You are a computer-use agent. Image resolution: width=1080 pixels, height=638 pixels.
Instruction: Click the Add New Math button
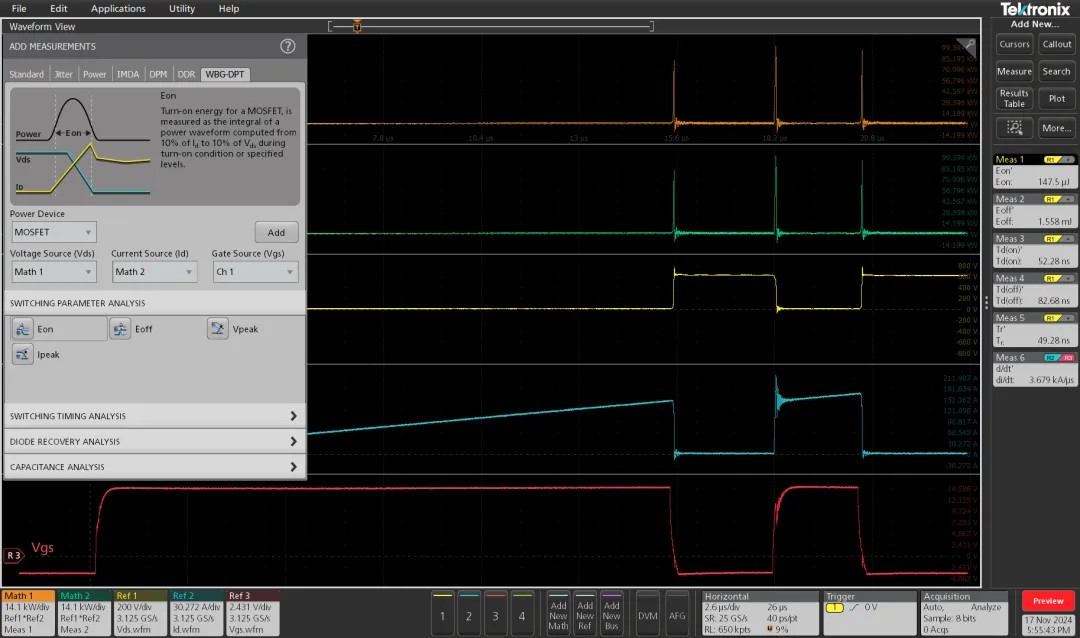click(559, 613)
